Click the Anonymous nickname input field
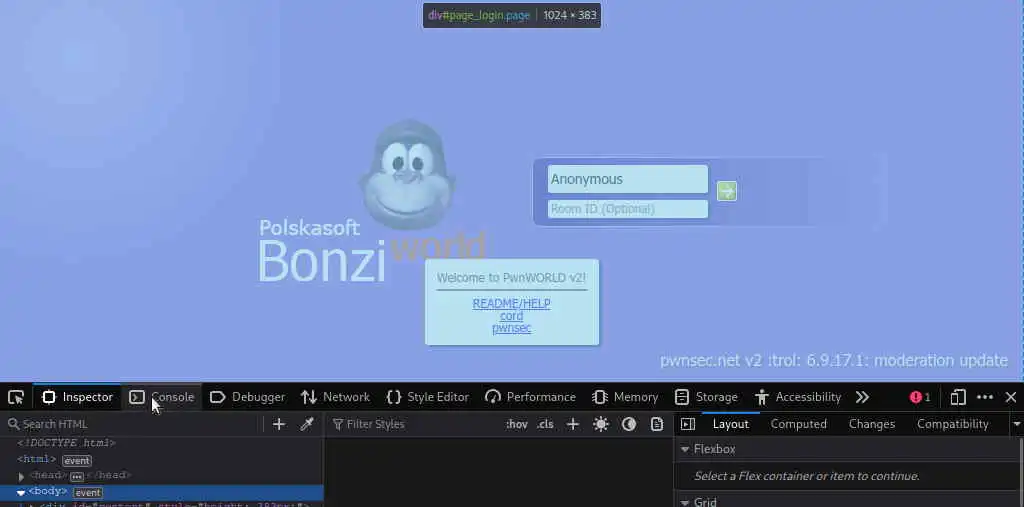The height and width of the screenshot is (507, 1024). (x=628, y=179)
